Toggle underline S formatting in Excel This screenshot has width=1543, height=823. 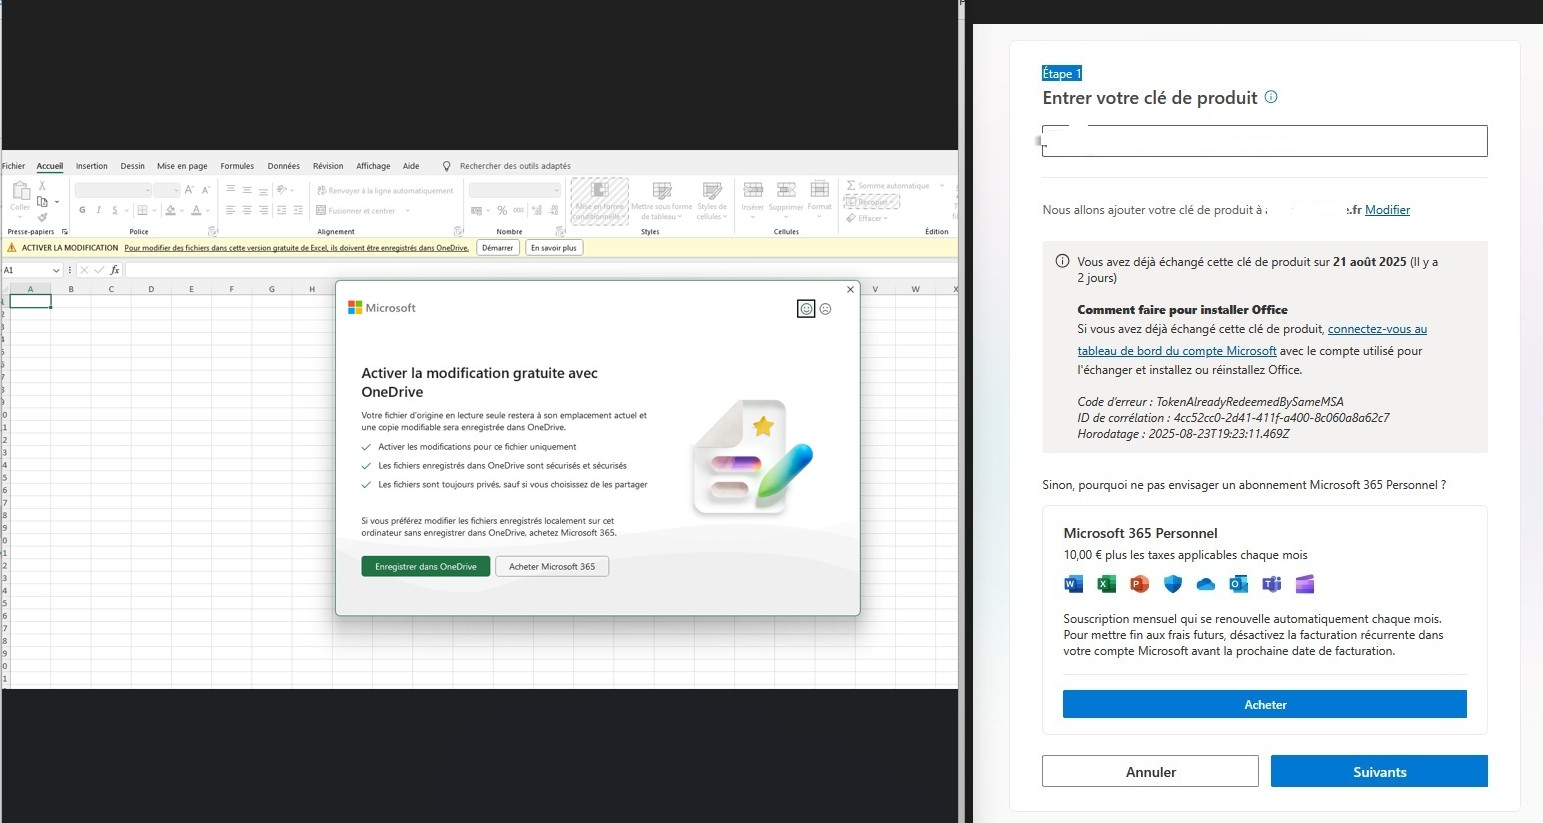[115, 210]
